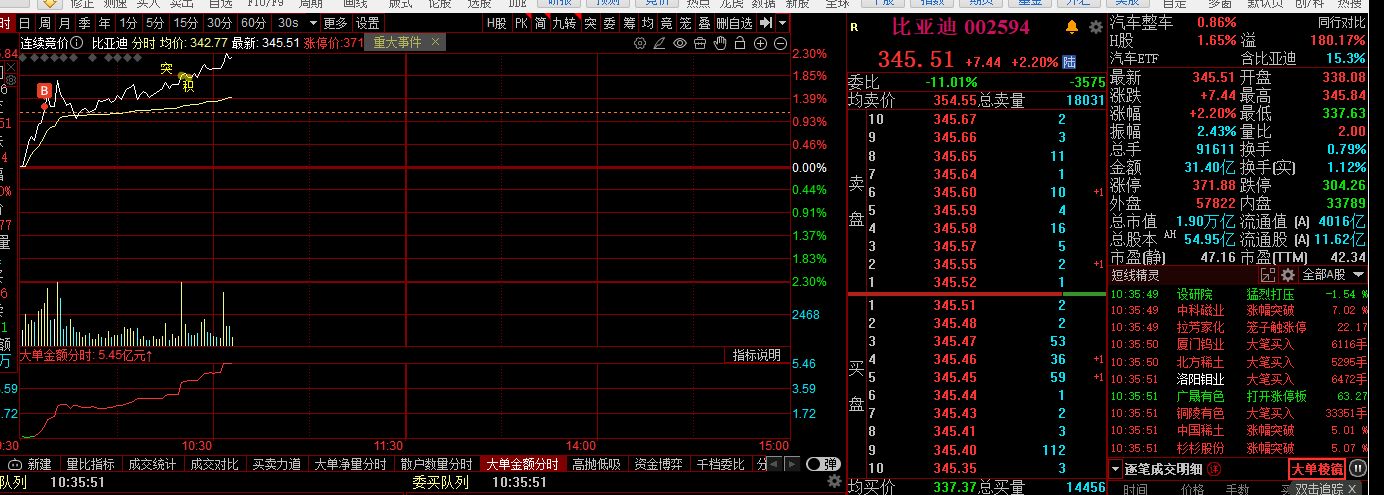Click the R marker beside stock name
This screenshot has height=495, width=1384.
(853, 27)
